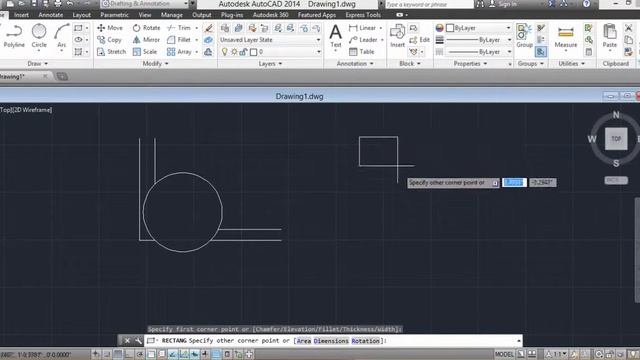Switch to the Parametric tab
This screenshot has width=640, height=360.
(x=114, y=15)
